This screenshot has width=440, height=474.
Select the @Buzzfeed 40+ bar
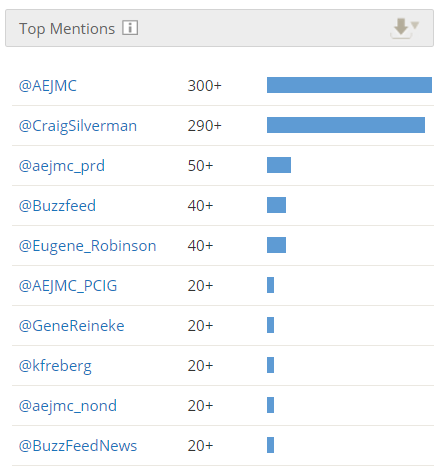(276, 205)
